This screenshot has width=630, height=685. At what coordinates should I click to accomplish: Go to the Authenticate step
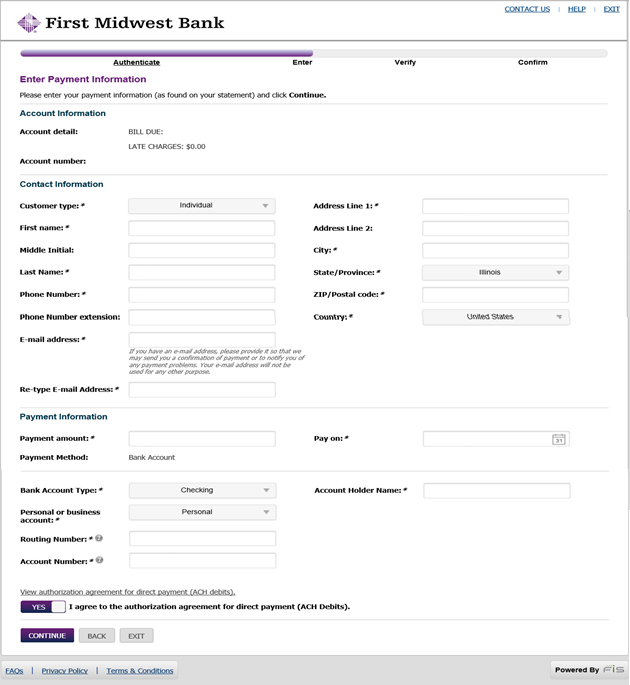[x=136, y=62]
